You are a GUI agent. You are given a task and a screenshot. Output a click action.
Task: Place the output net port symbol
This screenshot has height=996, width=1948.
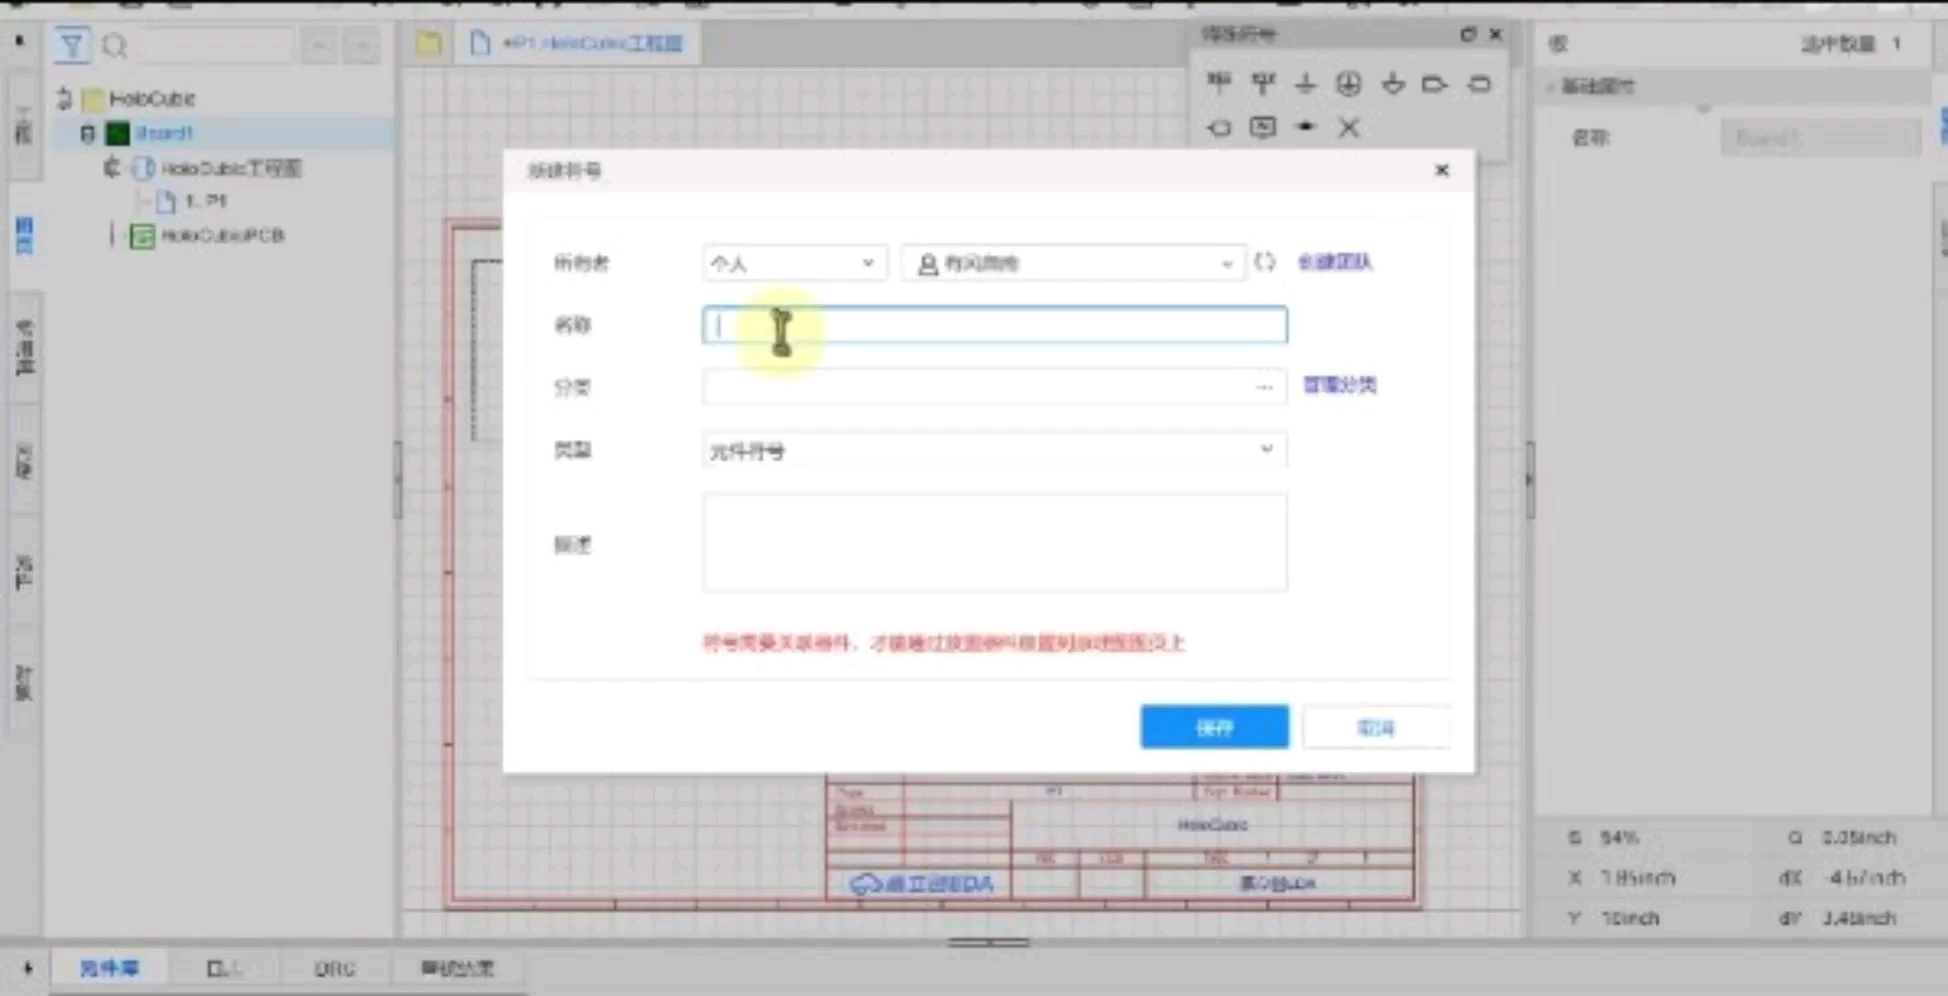pos(1435,83)
